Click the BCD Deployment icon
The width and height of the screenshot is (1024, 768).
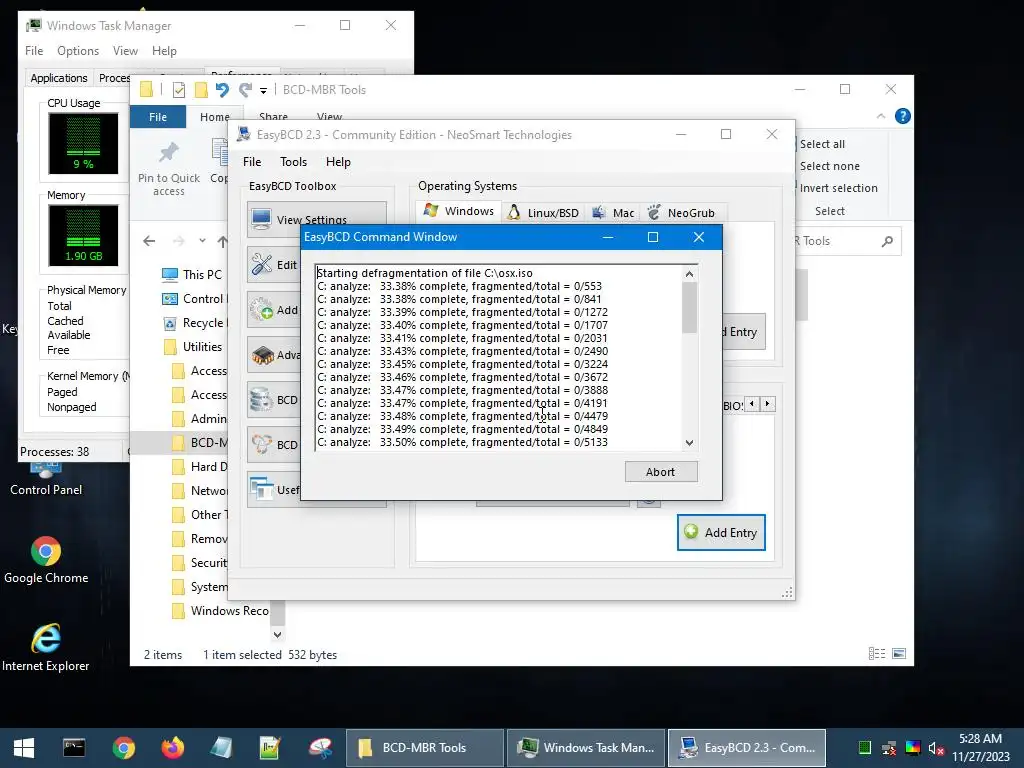tap(262, 445)
